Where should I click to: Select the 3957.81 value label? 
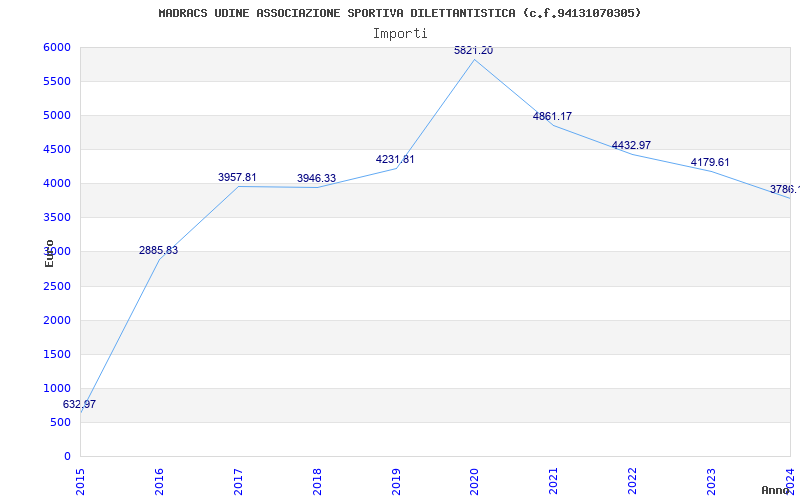coord(237,178)
